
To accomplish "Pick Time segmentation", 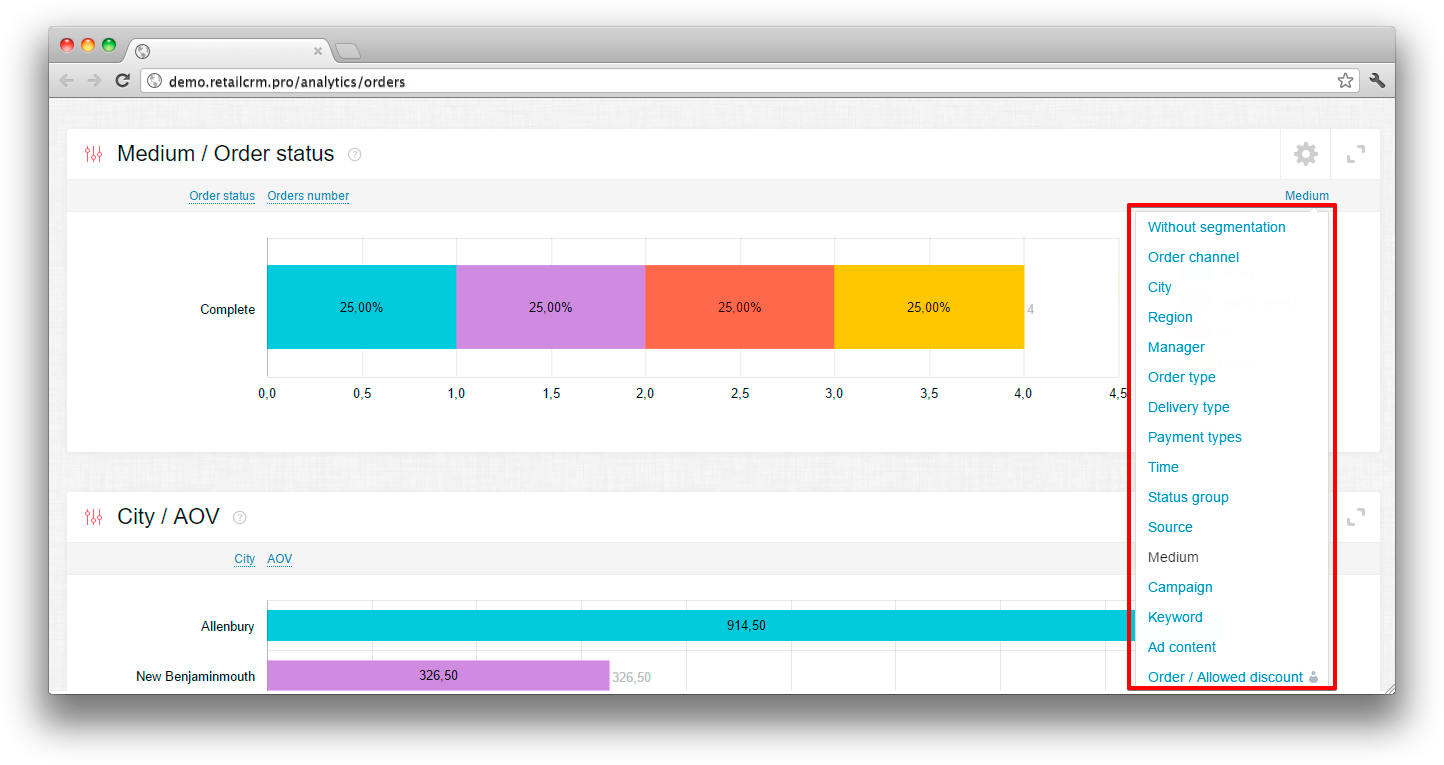I will pos(1163,467).
